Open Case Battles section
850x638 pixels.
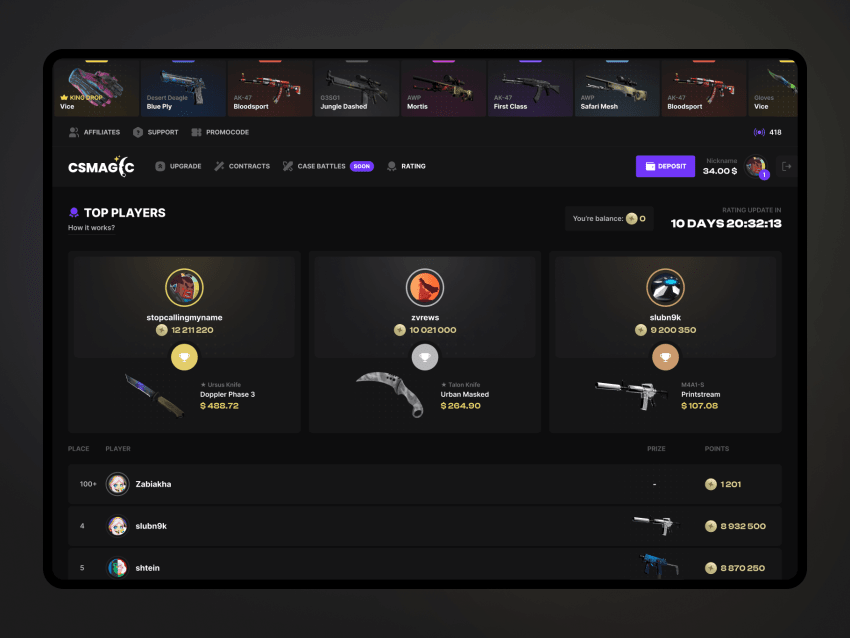(x=328, y=166)
